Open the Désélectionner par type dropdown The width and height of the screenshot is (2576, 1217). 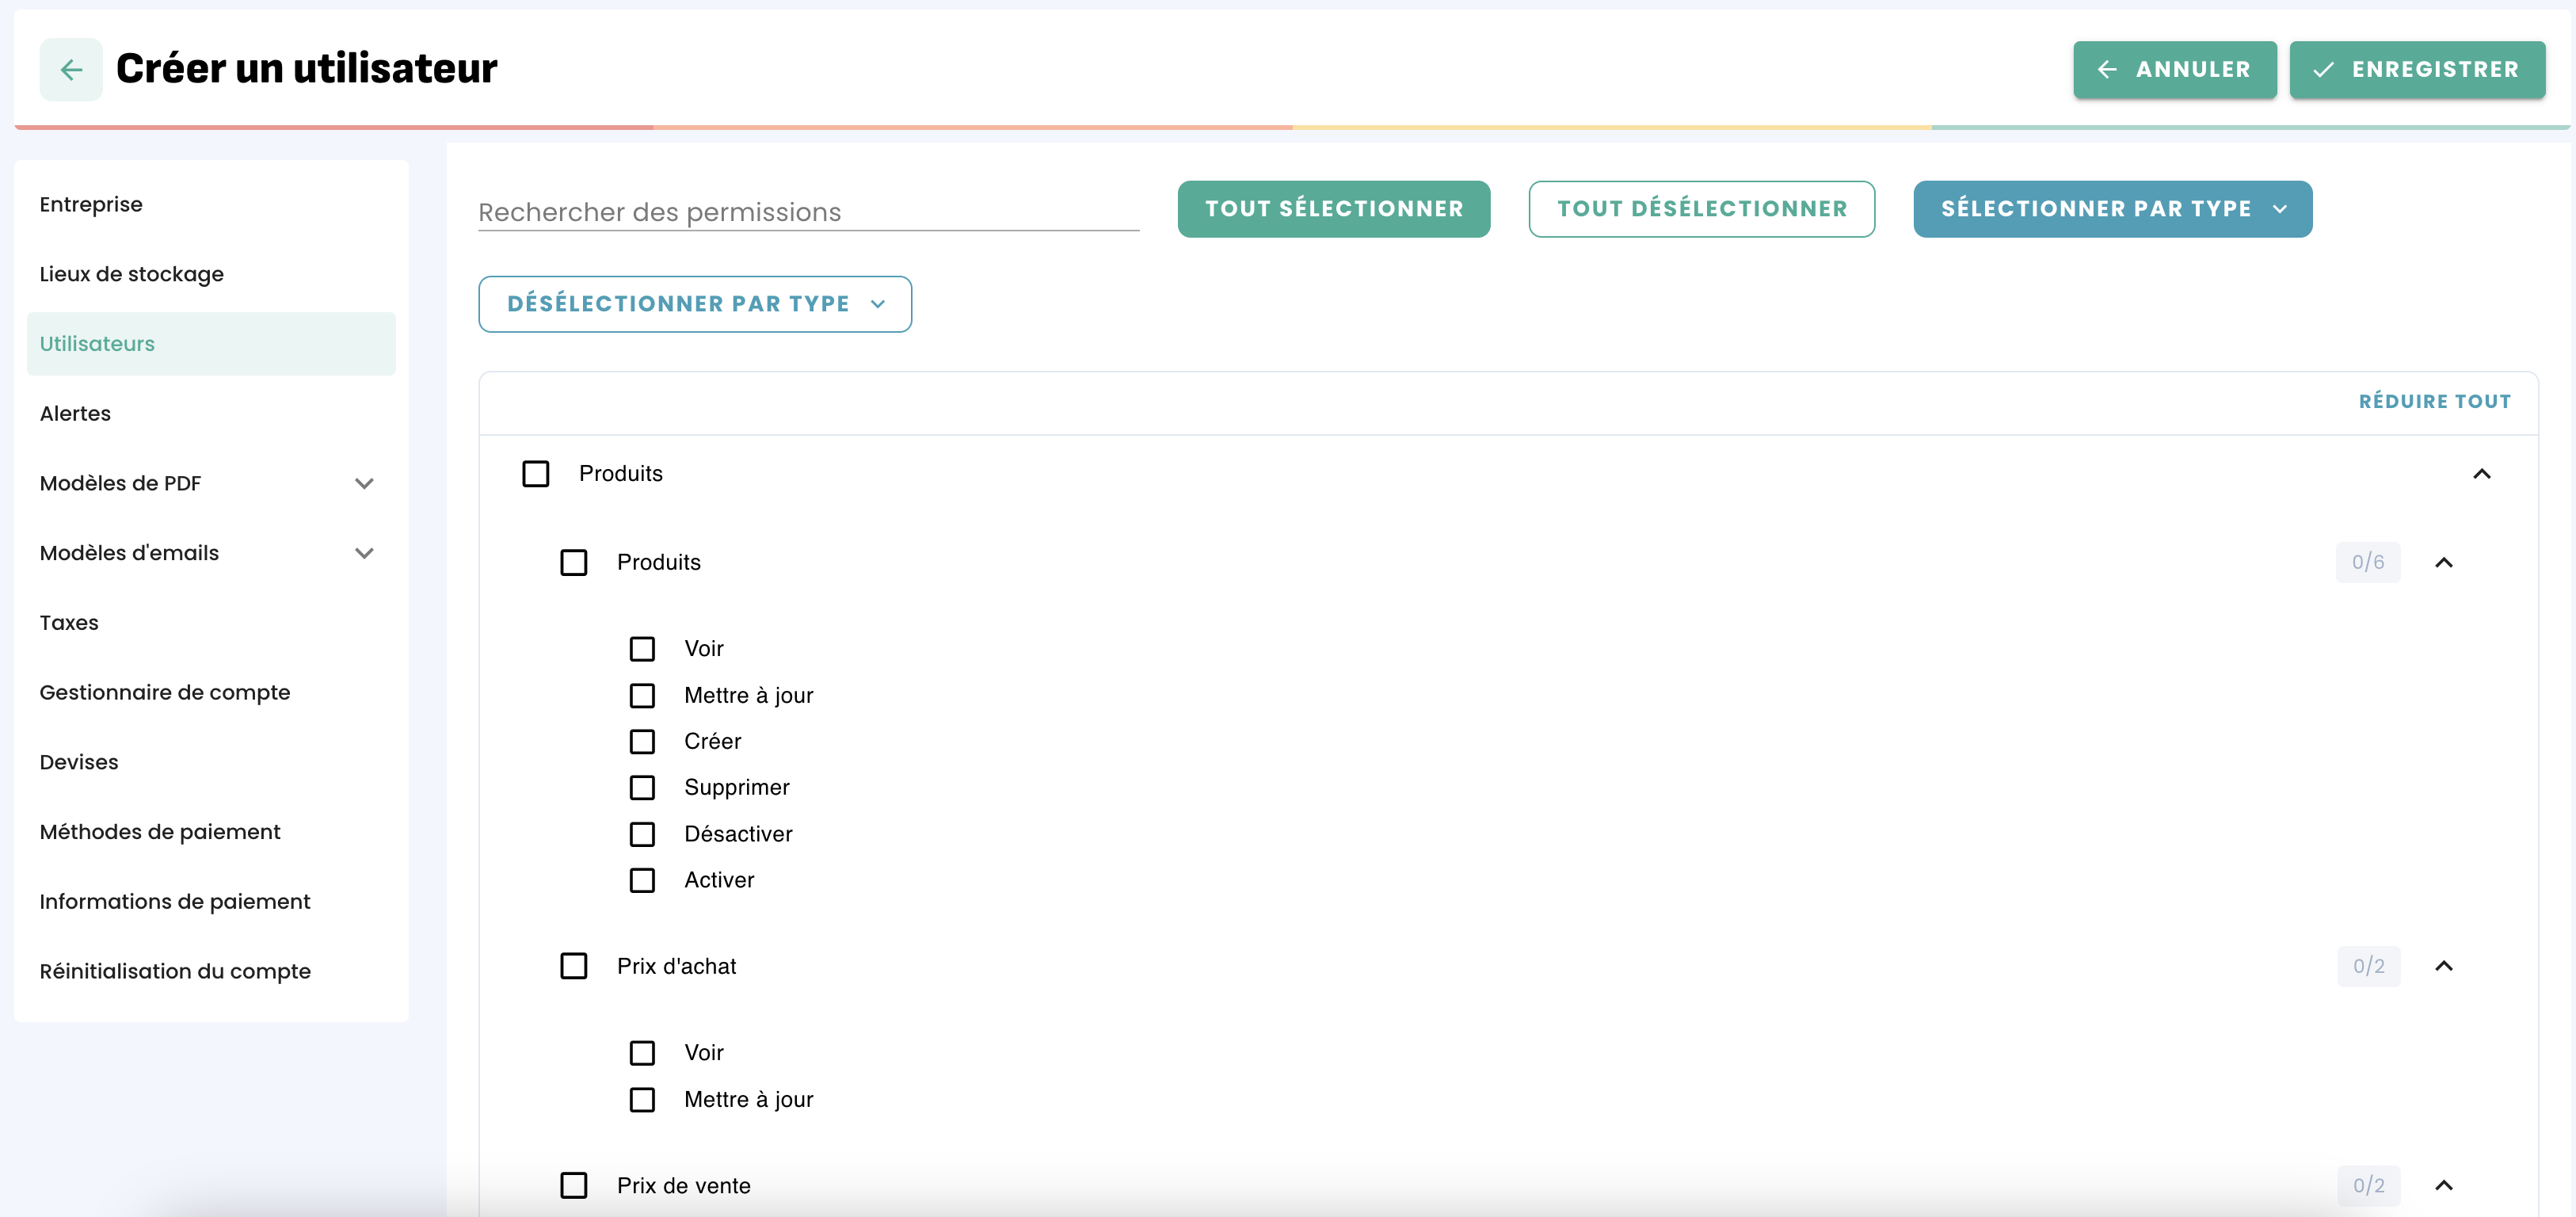[x=695, y=304]
